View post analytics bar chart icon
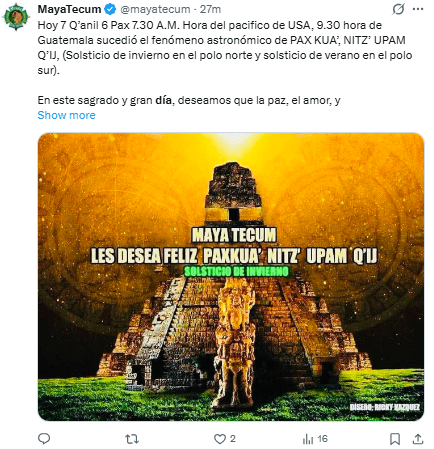434x449 pixels. pos(308,439)
